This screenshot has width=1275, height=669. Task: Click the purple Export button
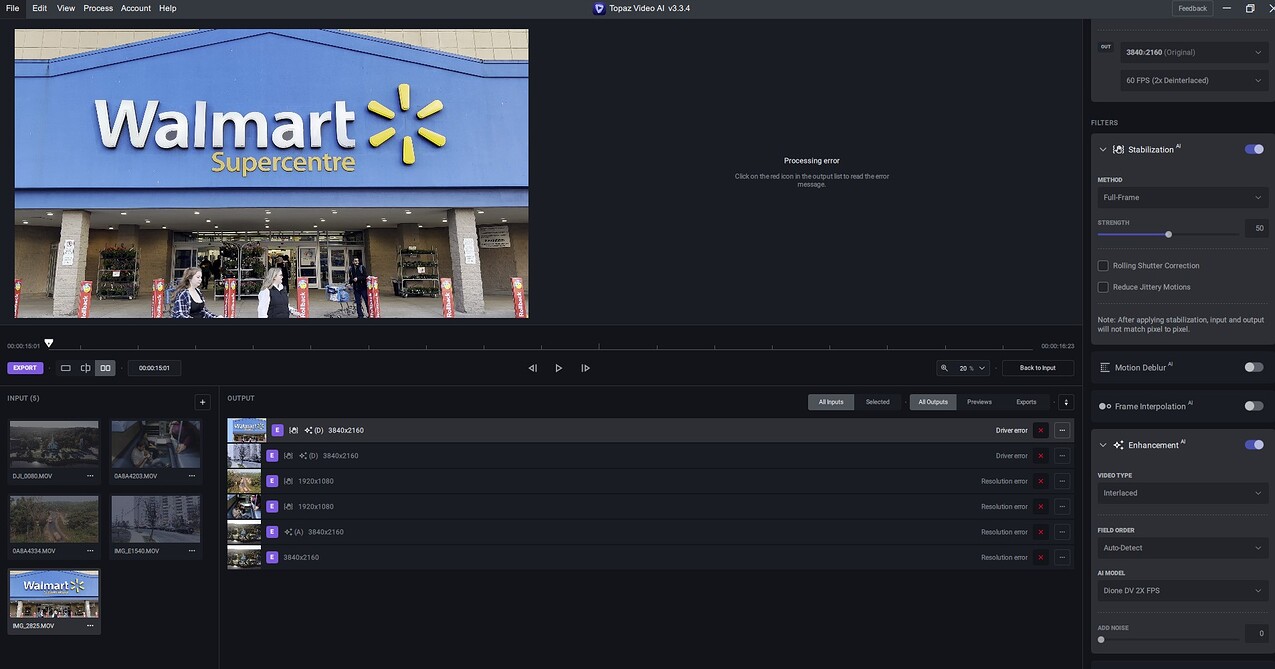[x=25, y=368]
